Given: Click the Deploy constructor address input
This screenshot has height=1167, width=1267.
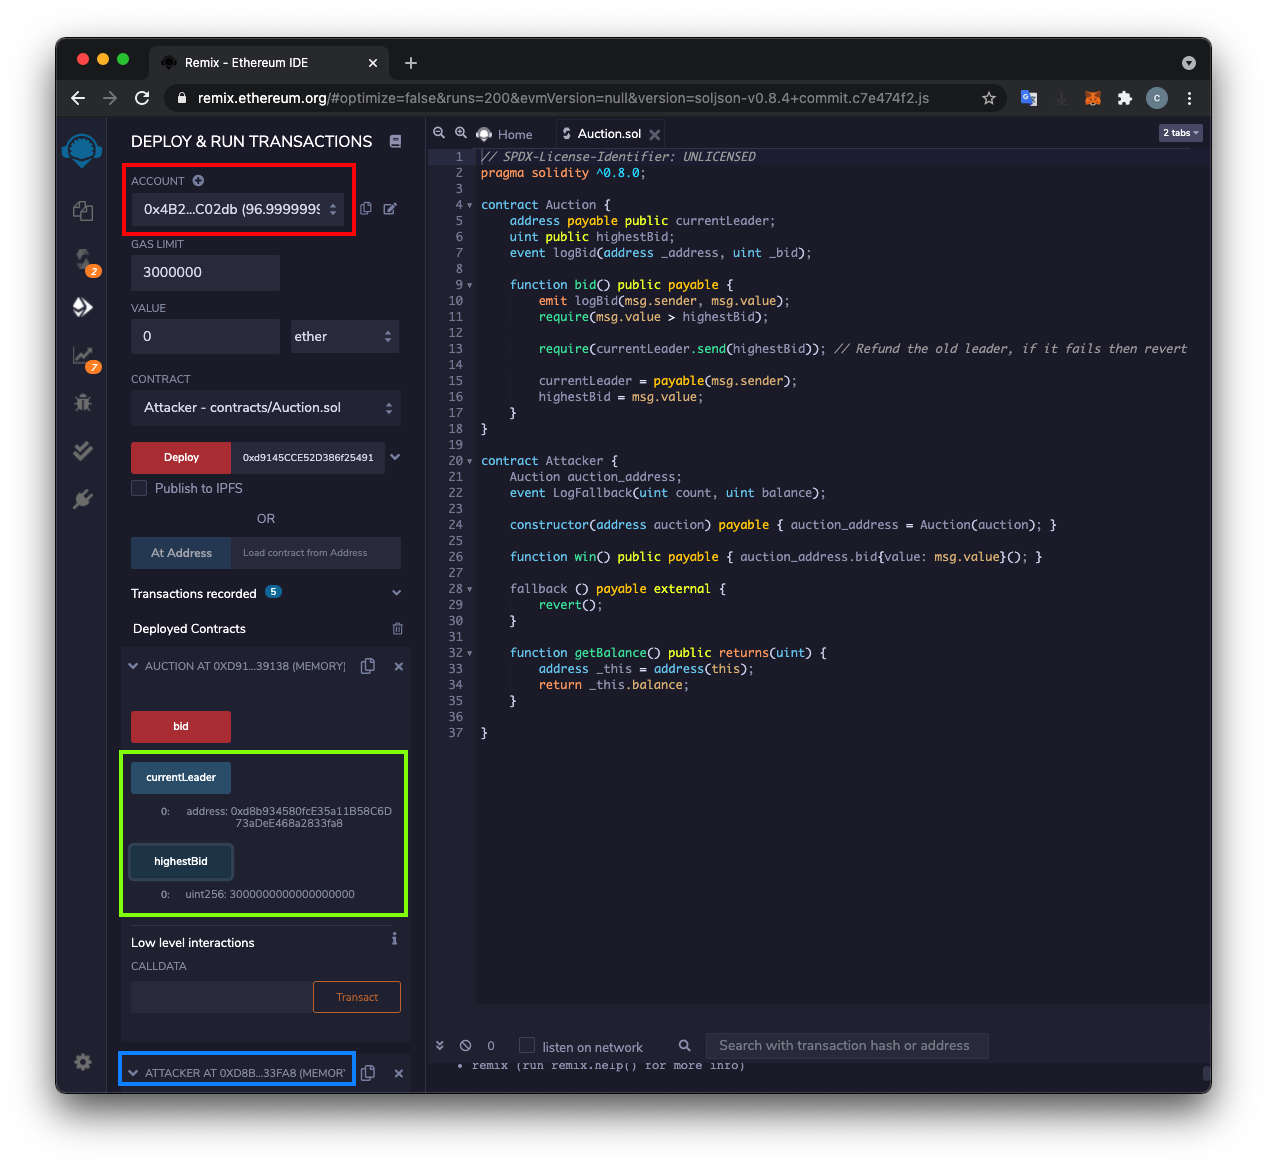Looking at the screenshot, I should (308, 458).
